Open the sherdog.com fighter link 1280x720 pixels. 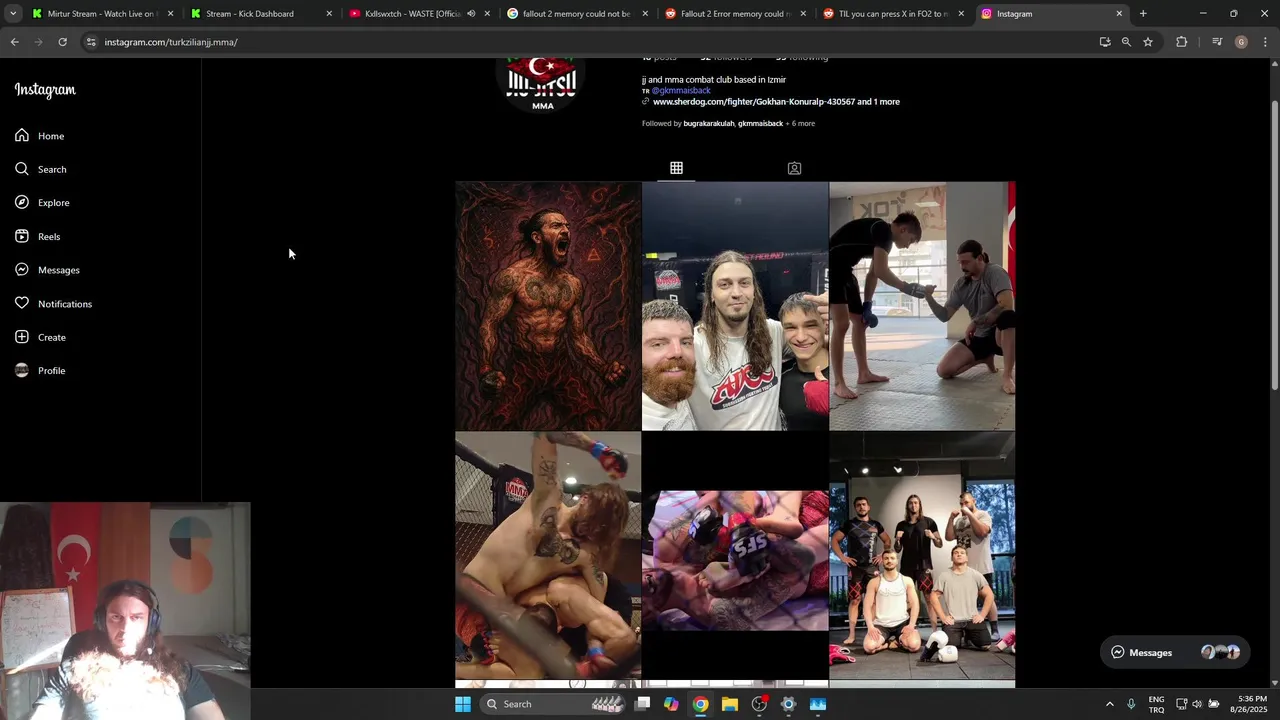(775, 102)
